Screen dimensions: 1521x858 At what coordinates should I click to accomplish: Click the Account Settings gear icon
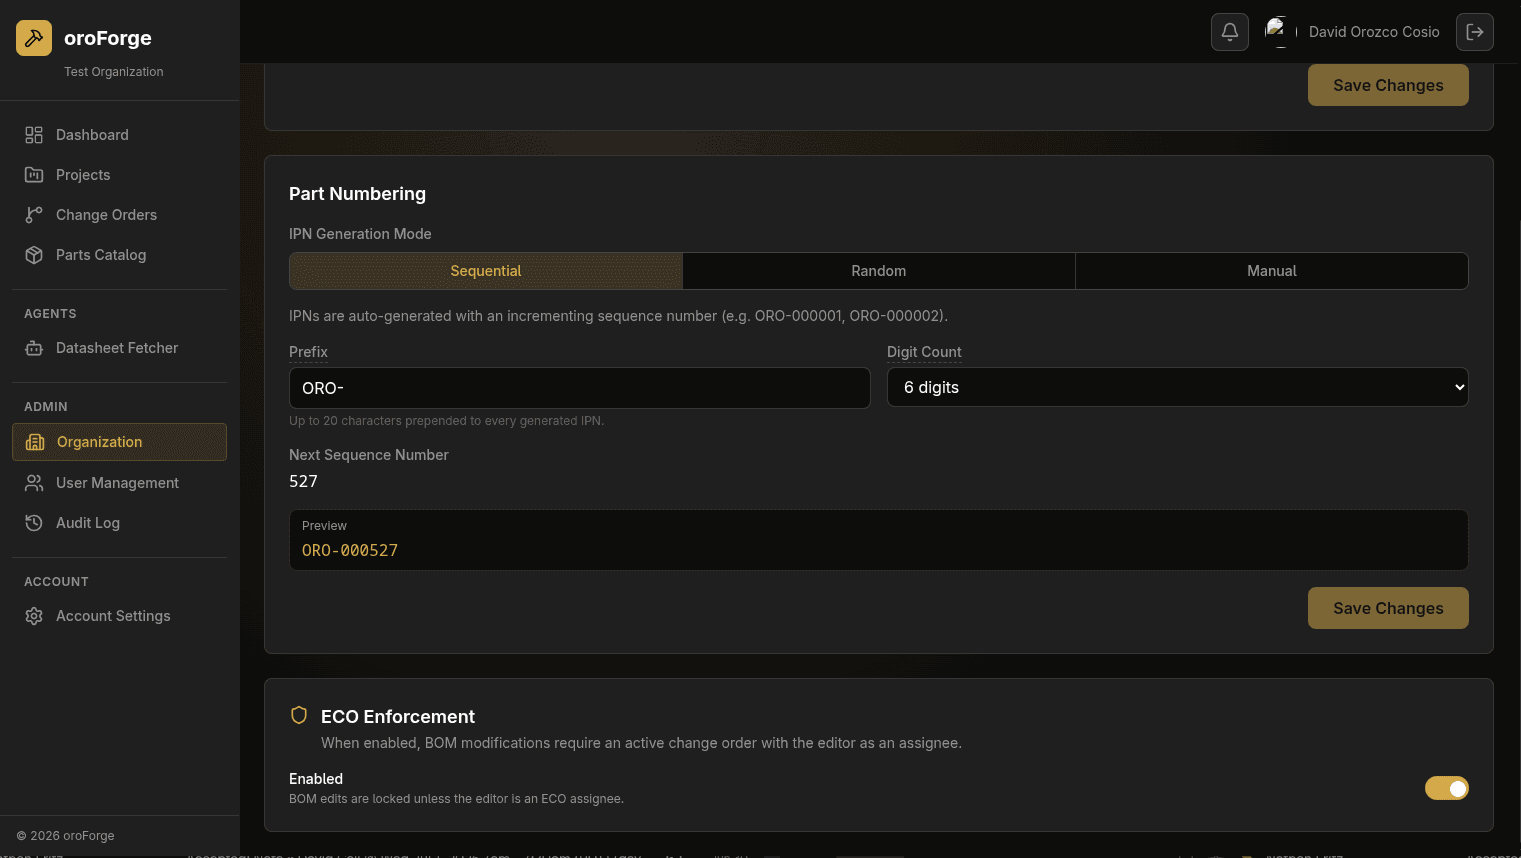(34, 616)
